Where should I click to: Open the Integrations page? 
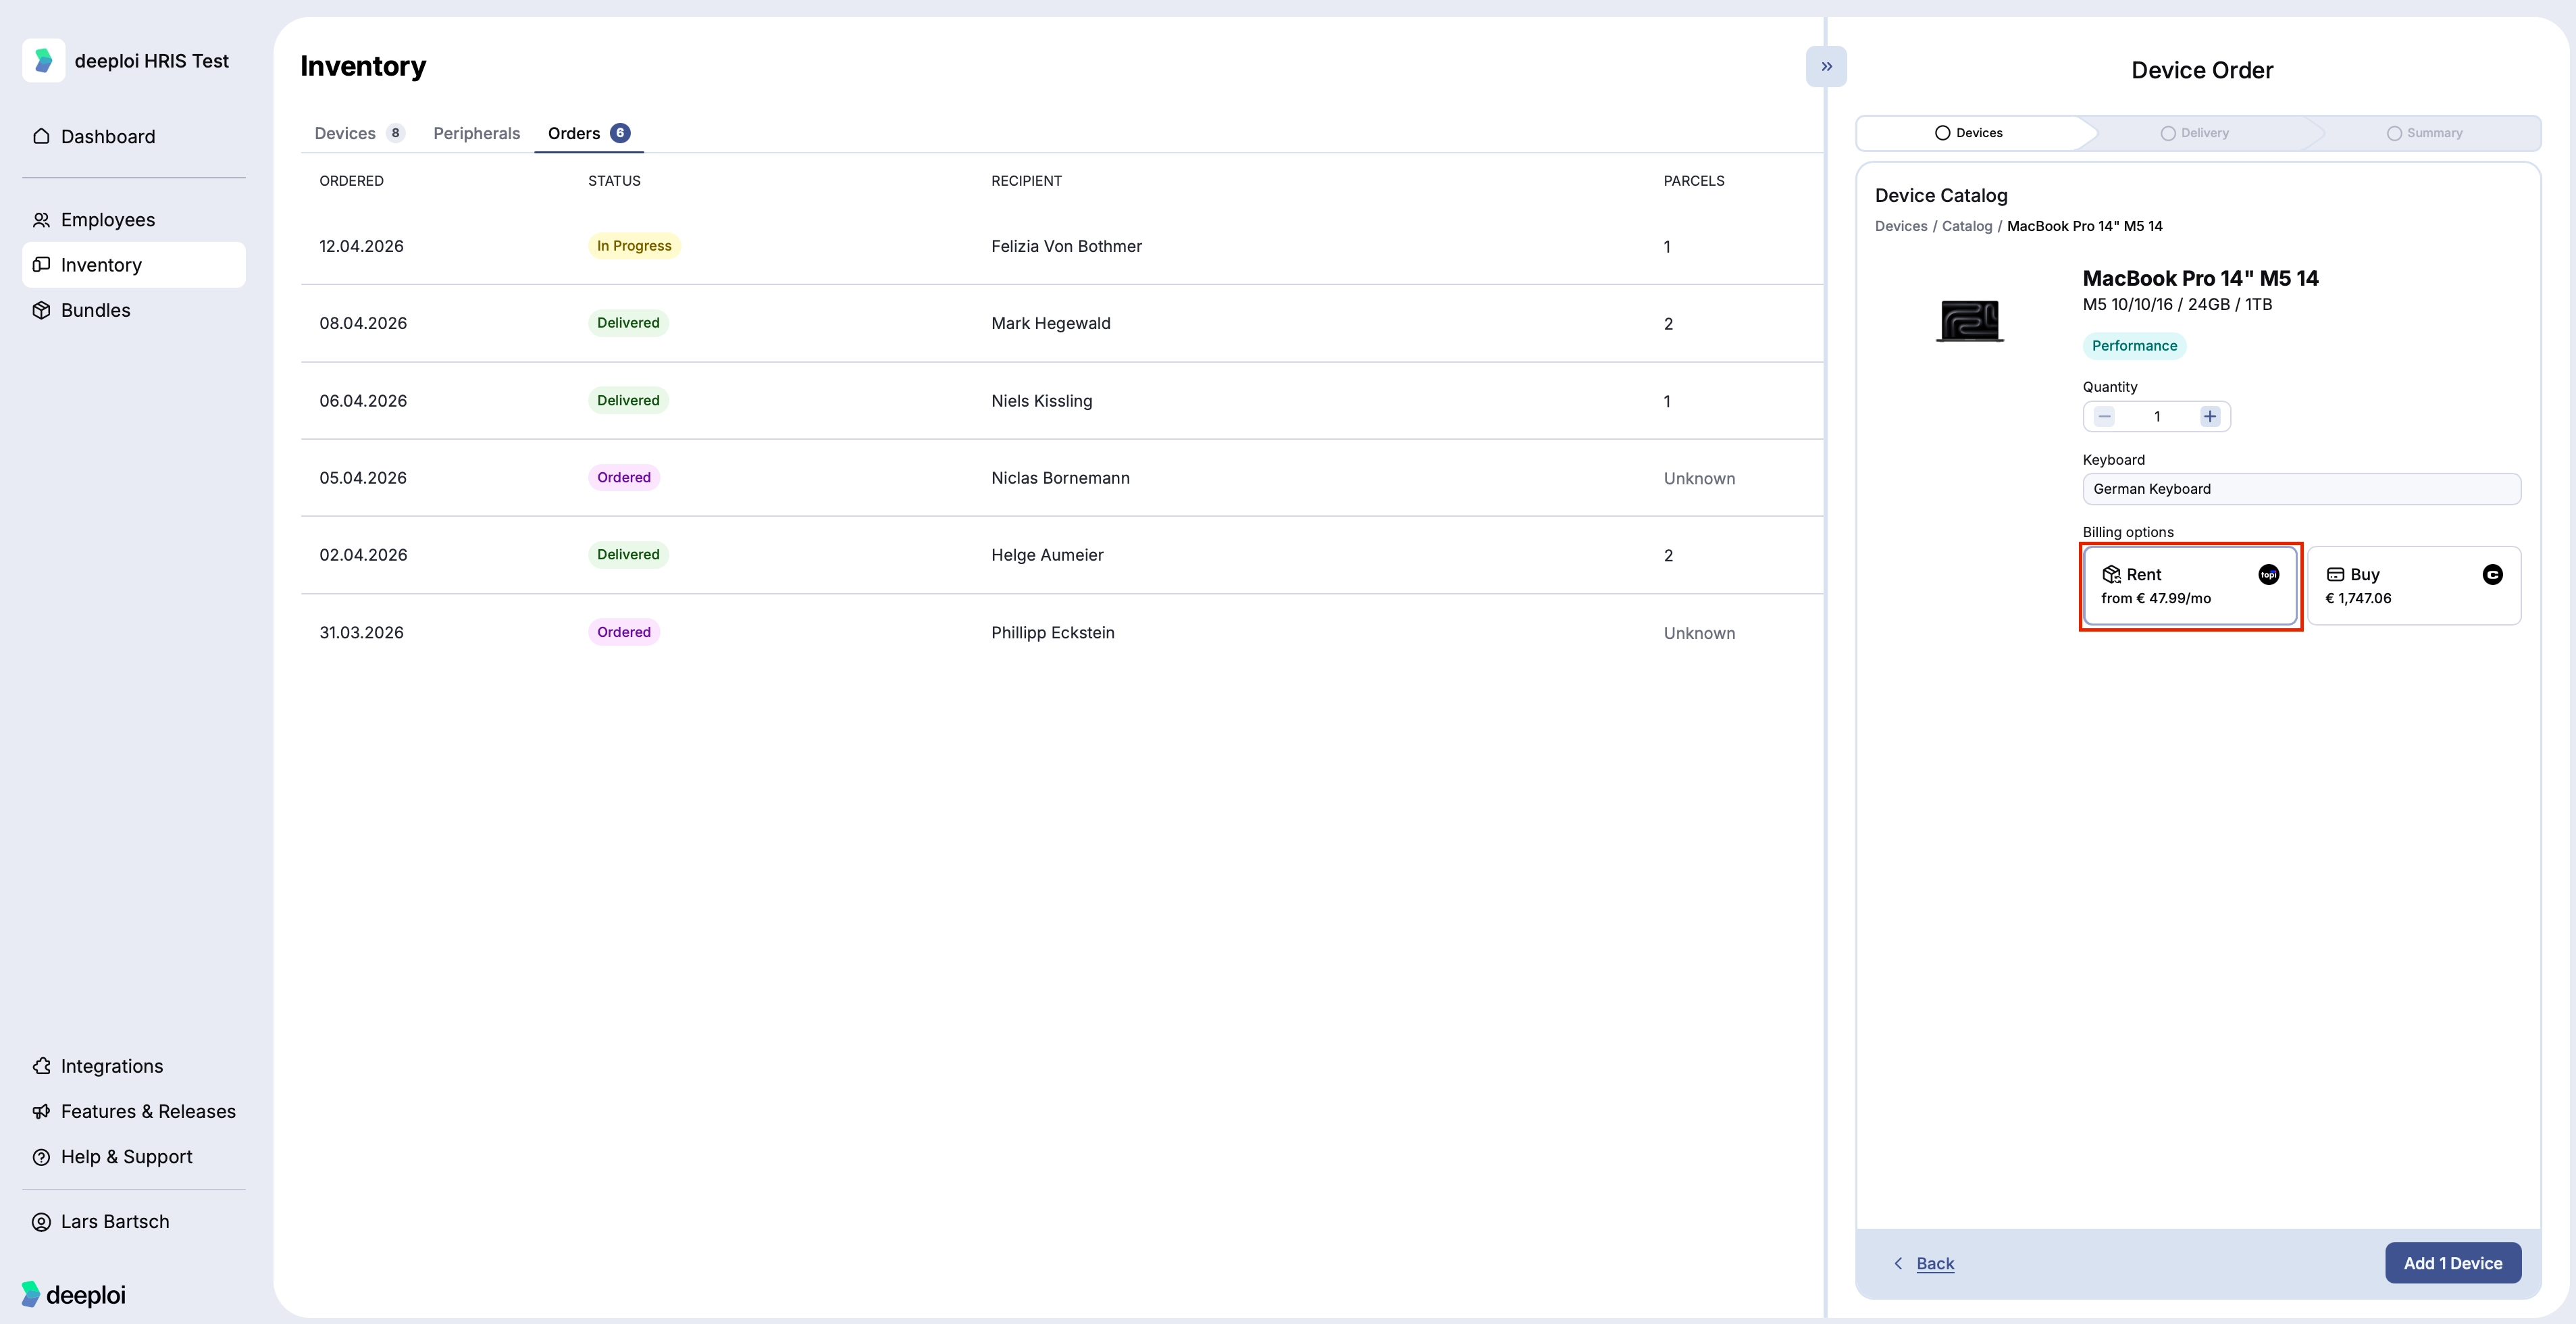coord(134,1066)
